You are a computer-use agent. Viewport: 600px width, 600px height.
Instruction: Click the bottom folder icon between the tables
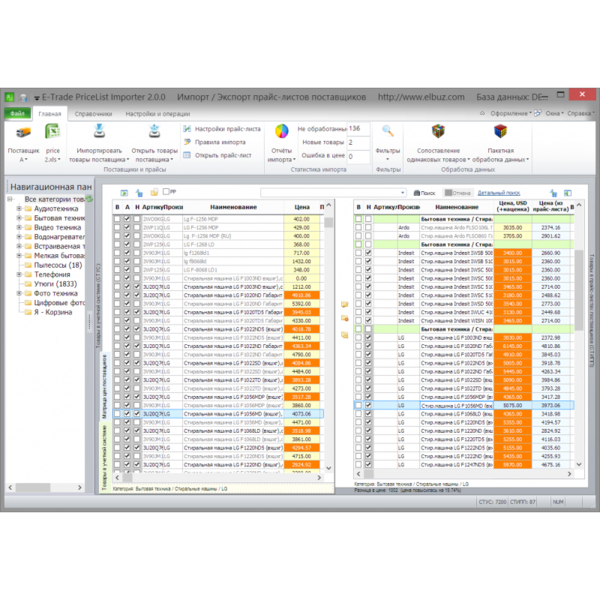click(345, 335)
